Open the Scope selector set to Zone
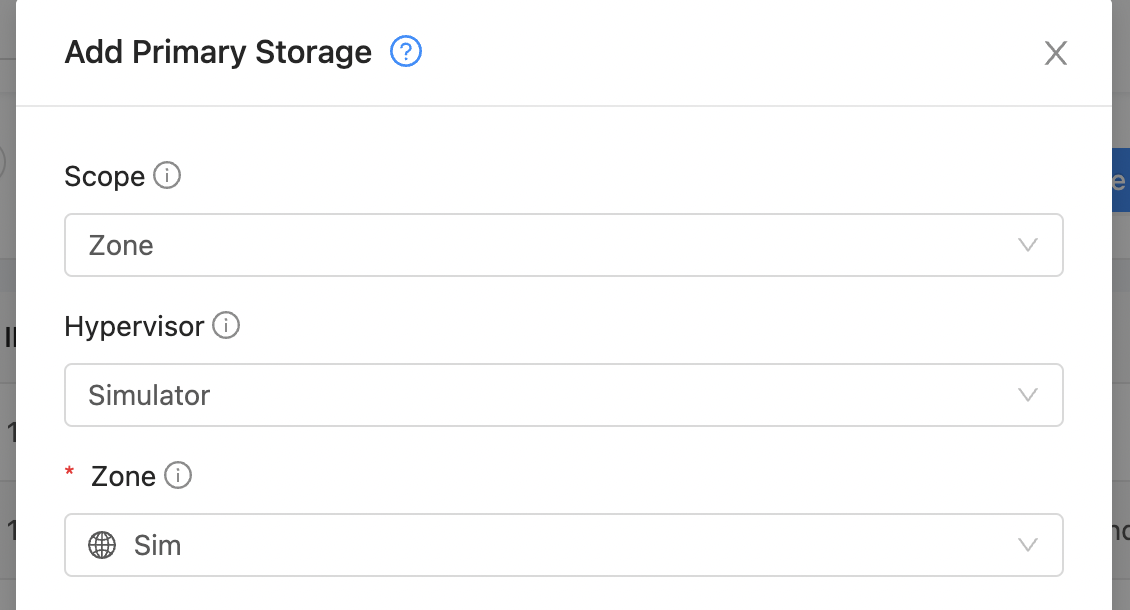This screenshot has width=1130, height=610. coord(564,245)
